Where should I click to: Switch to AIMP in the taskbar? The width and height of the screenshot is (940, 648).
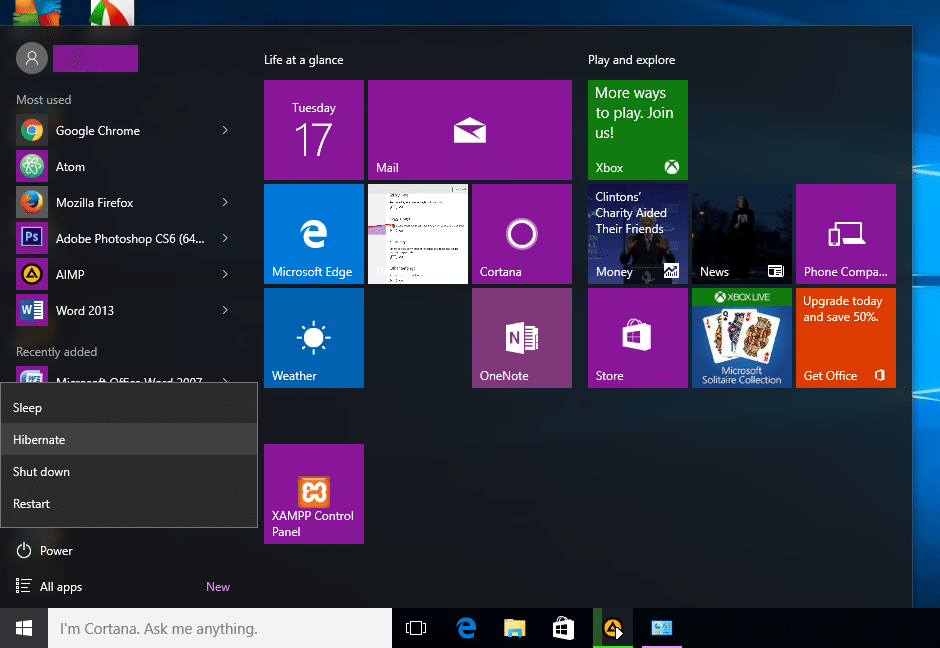[613, 628]
